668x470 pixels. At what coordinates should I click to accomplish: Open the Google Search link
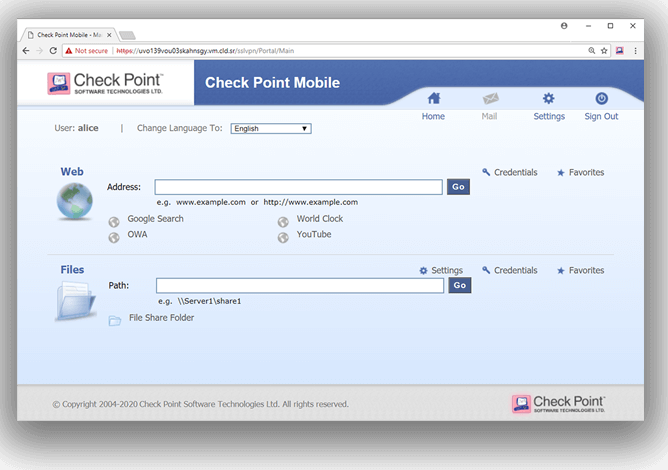pos(155,219)
